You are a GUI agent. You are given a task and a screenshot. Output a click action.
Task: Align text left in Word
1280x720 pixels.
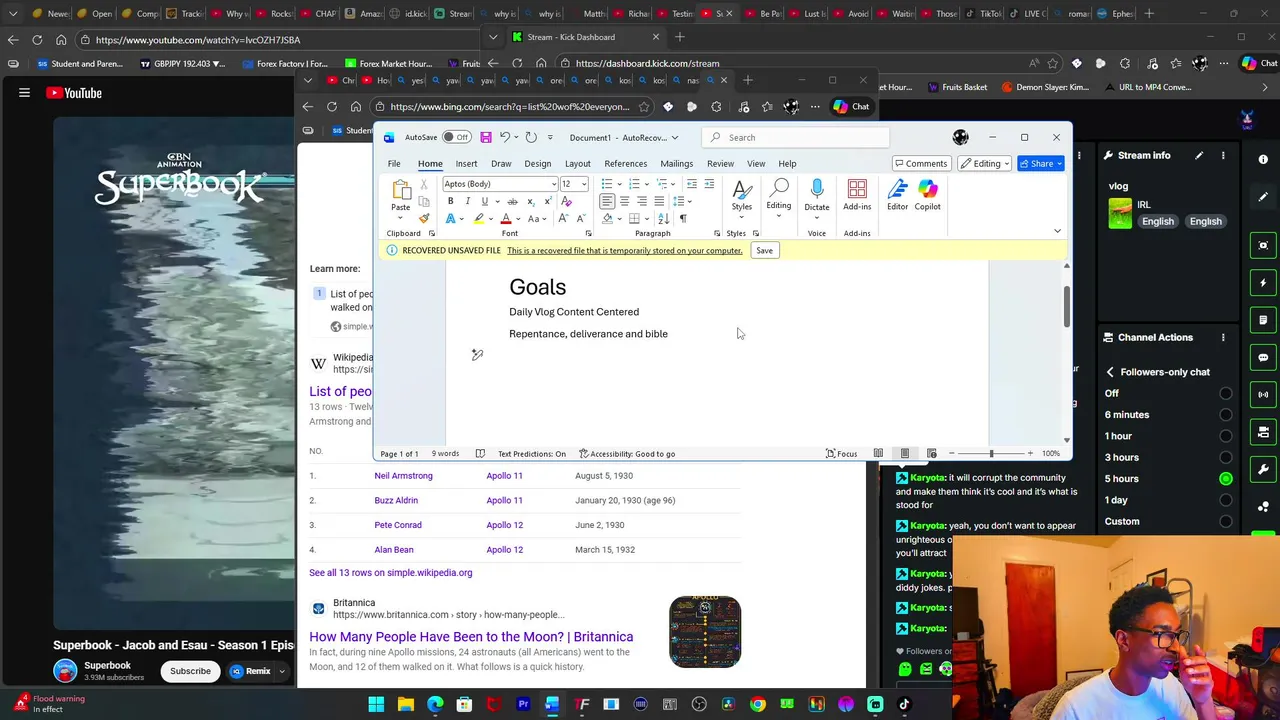pos(607,201)
